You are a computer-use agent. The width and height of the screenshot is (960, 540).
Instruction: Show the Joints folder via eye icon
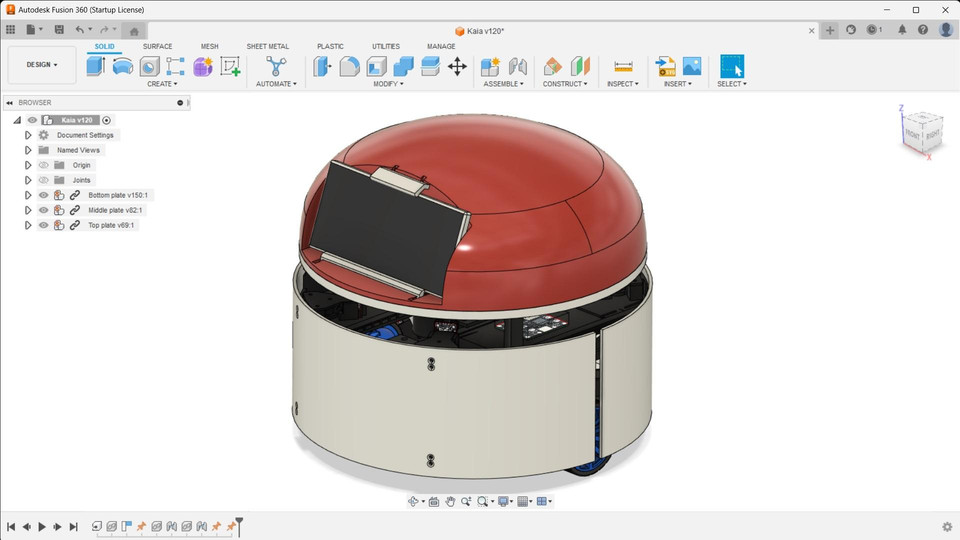coord(43,180)
